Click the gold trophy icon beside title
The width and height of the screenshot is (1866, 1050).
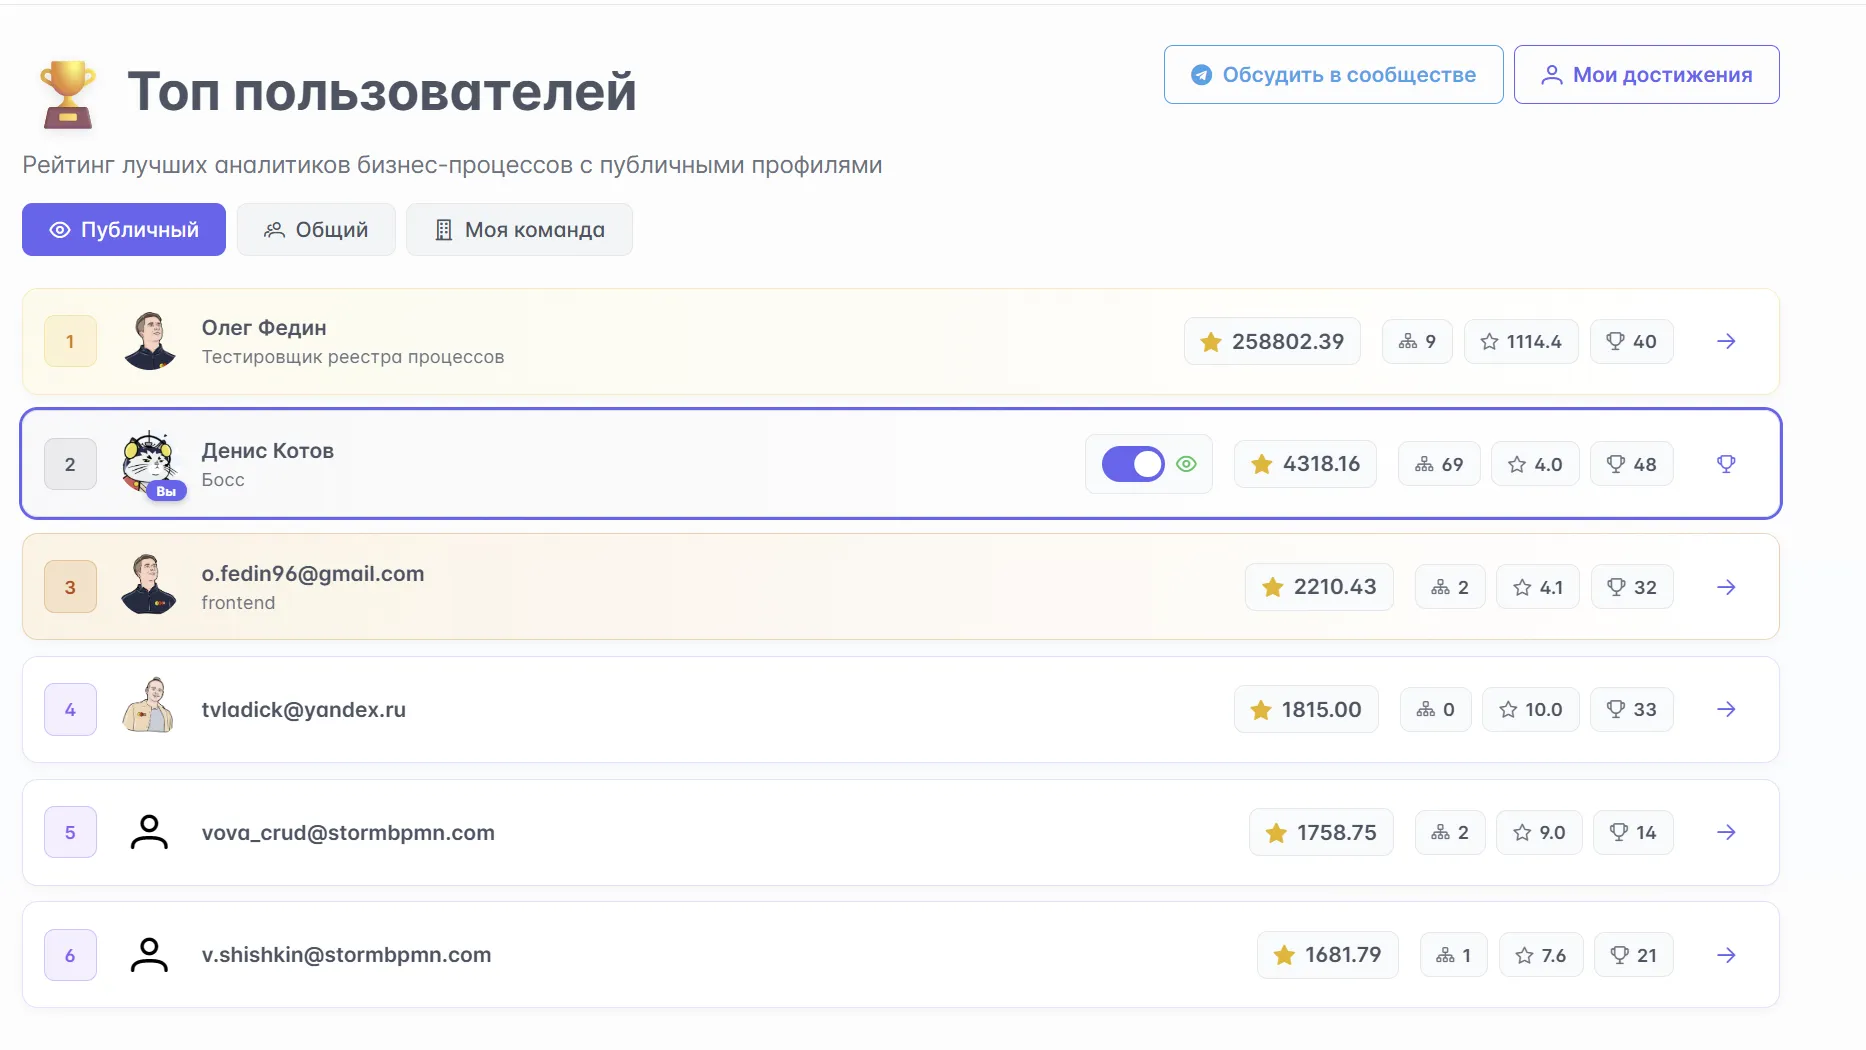[x=68, y=94]
